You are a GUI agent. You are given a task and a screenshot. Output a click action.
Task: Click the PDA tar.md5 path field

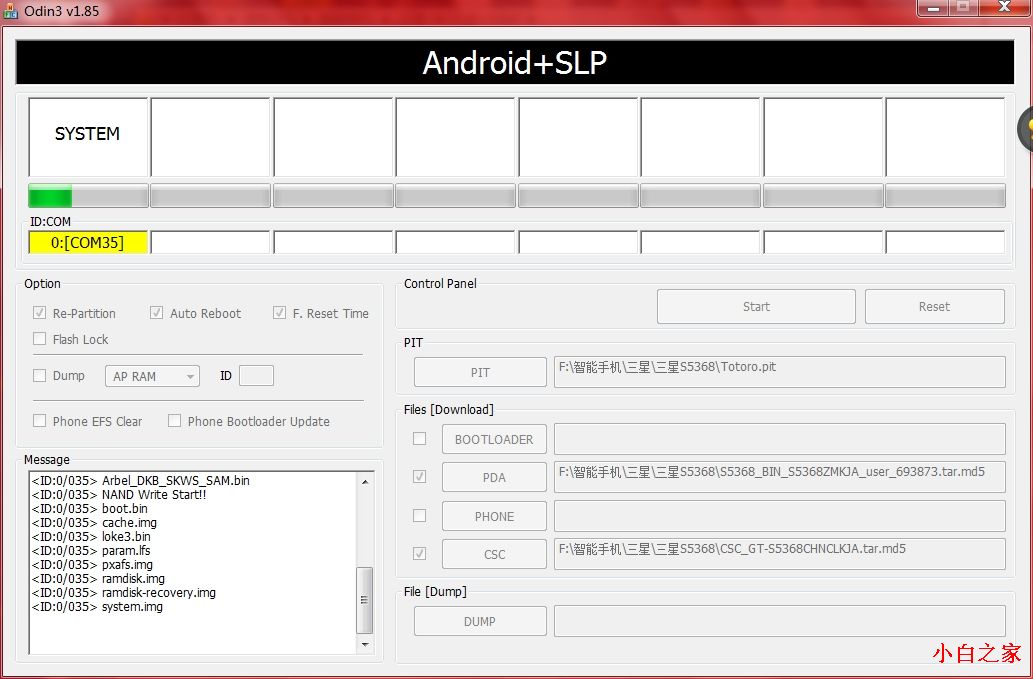780,477
